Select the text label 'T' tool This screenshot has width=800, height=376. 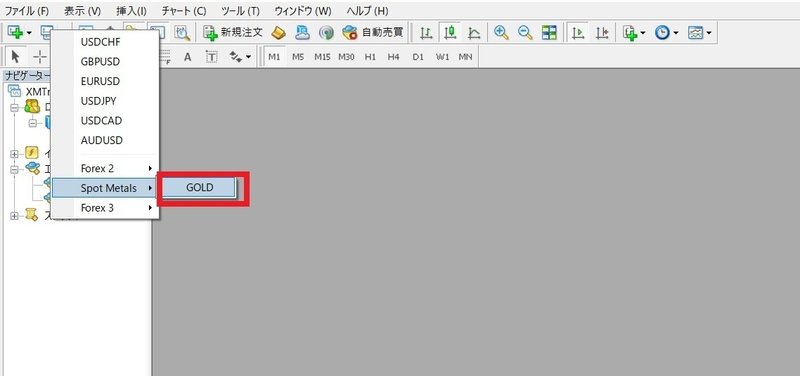tap(211, 57)
